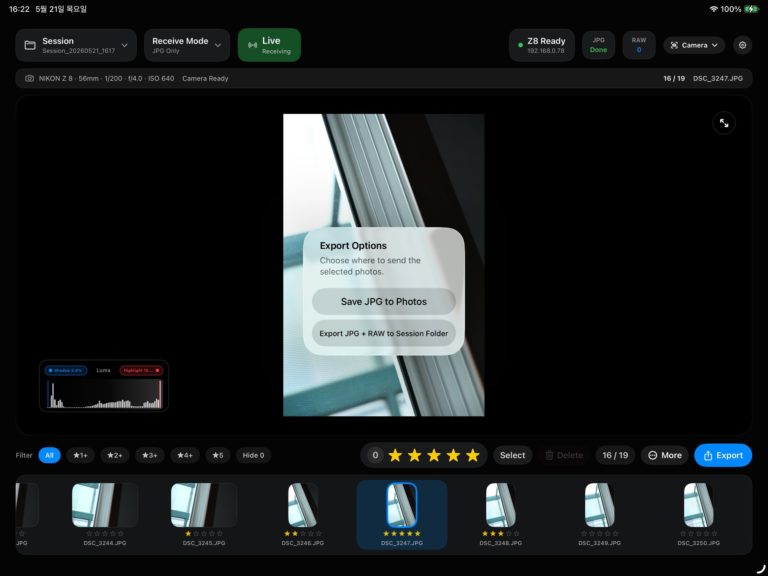This screenshot has height=576, width=768.
Task: Filter by 4+ stars
Action: 185,455
